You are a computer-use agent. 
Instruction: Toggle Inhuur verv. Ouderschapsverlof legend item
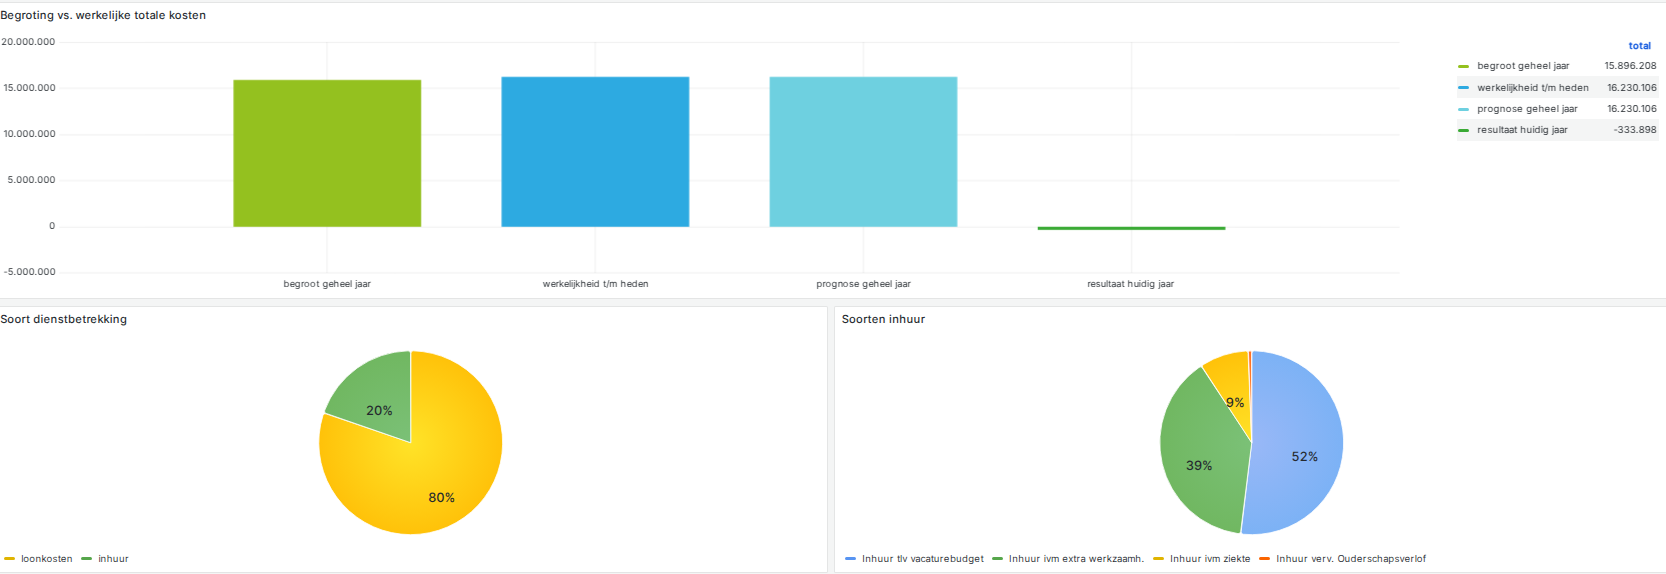coord(1351,559)
